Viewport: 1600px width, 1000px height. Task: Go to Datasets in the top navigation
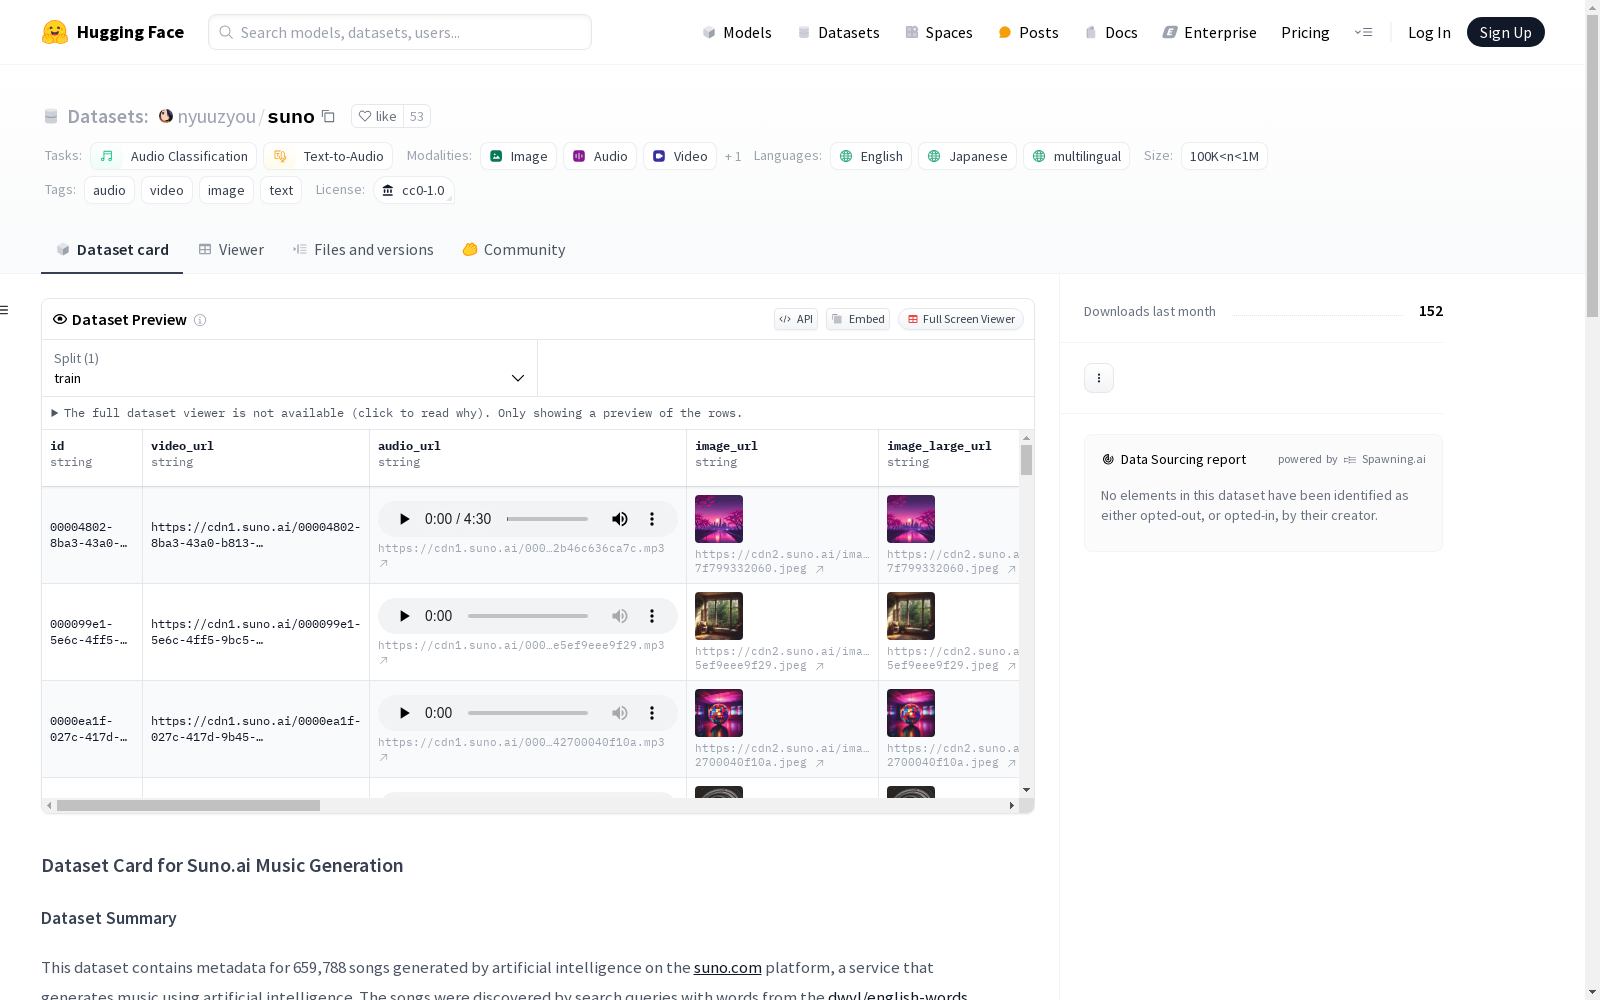838,32
